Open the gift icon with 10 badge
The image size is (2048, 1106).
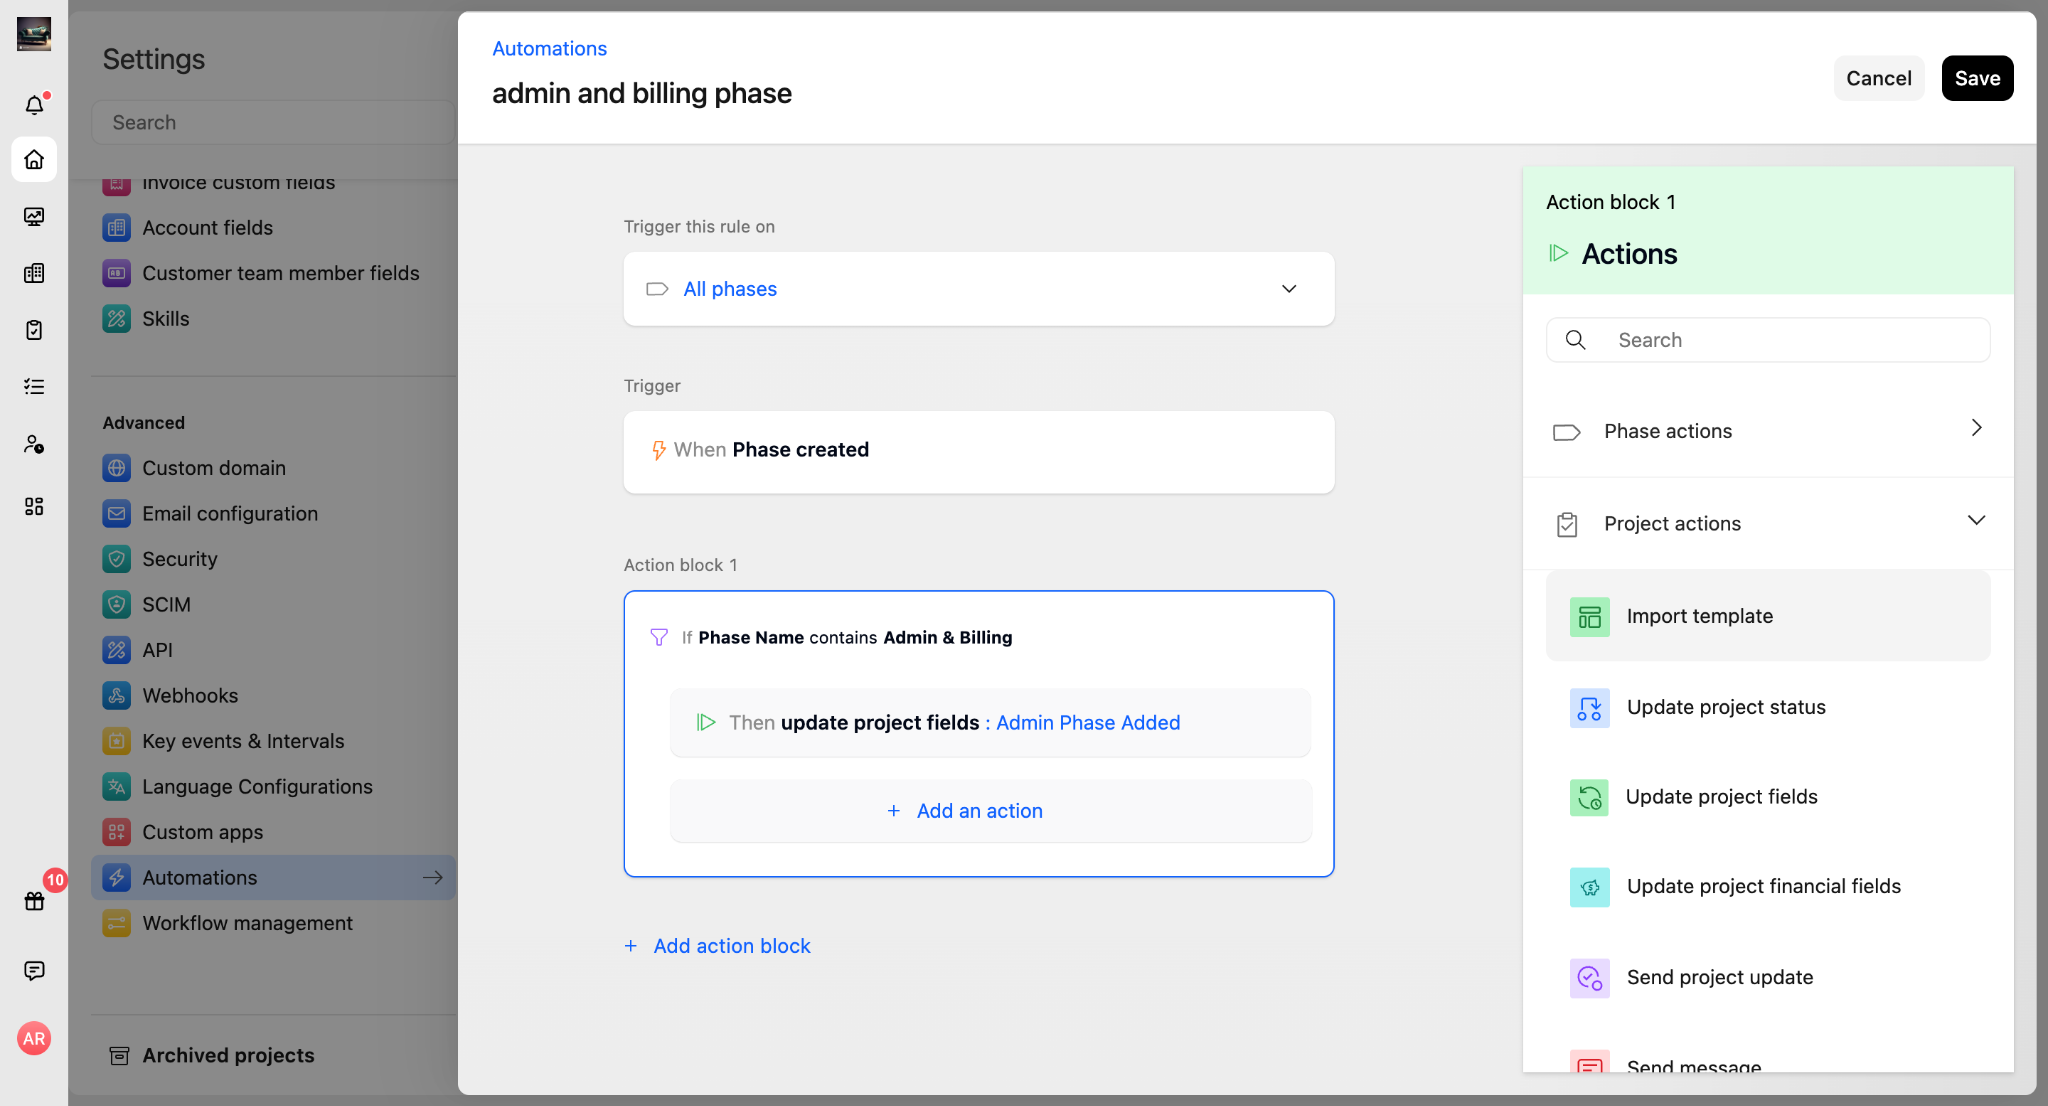(34, 901)
